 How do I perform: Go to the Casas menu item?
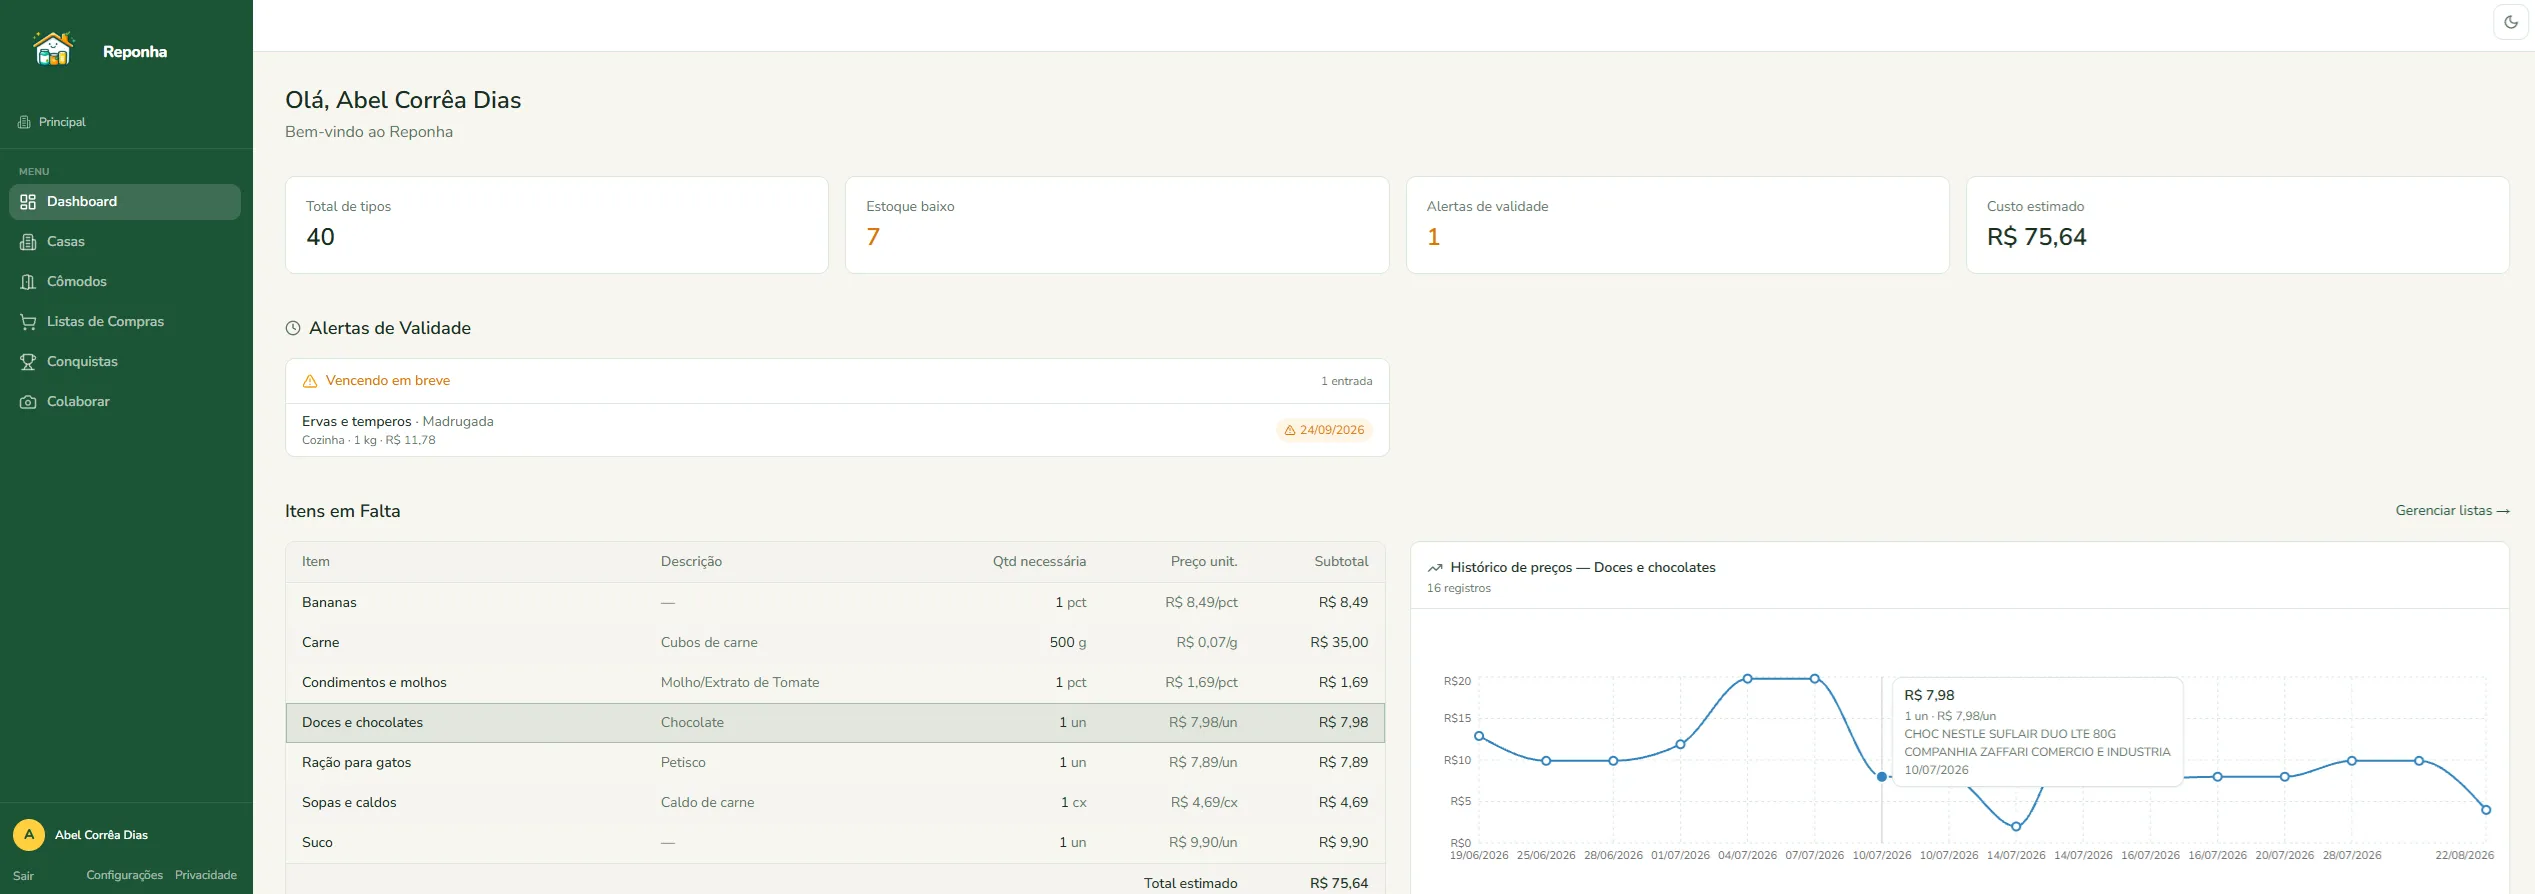coord(125,242)
